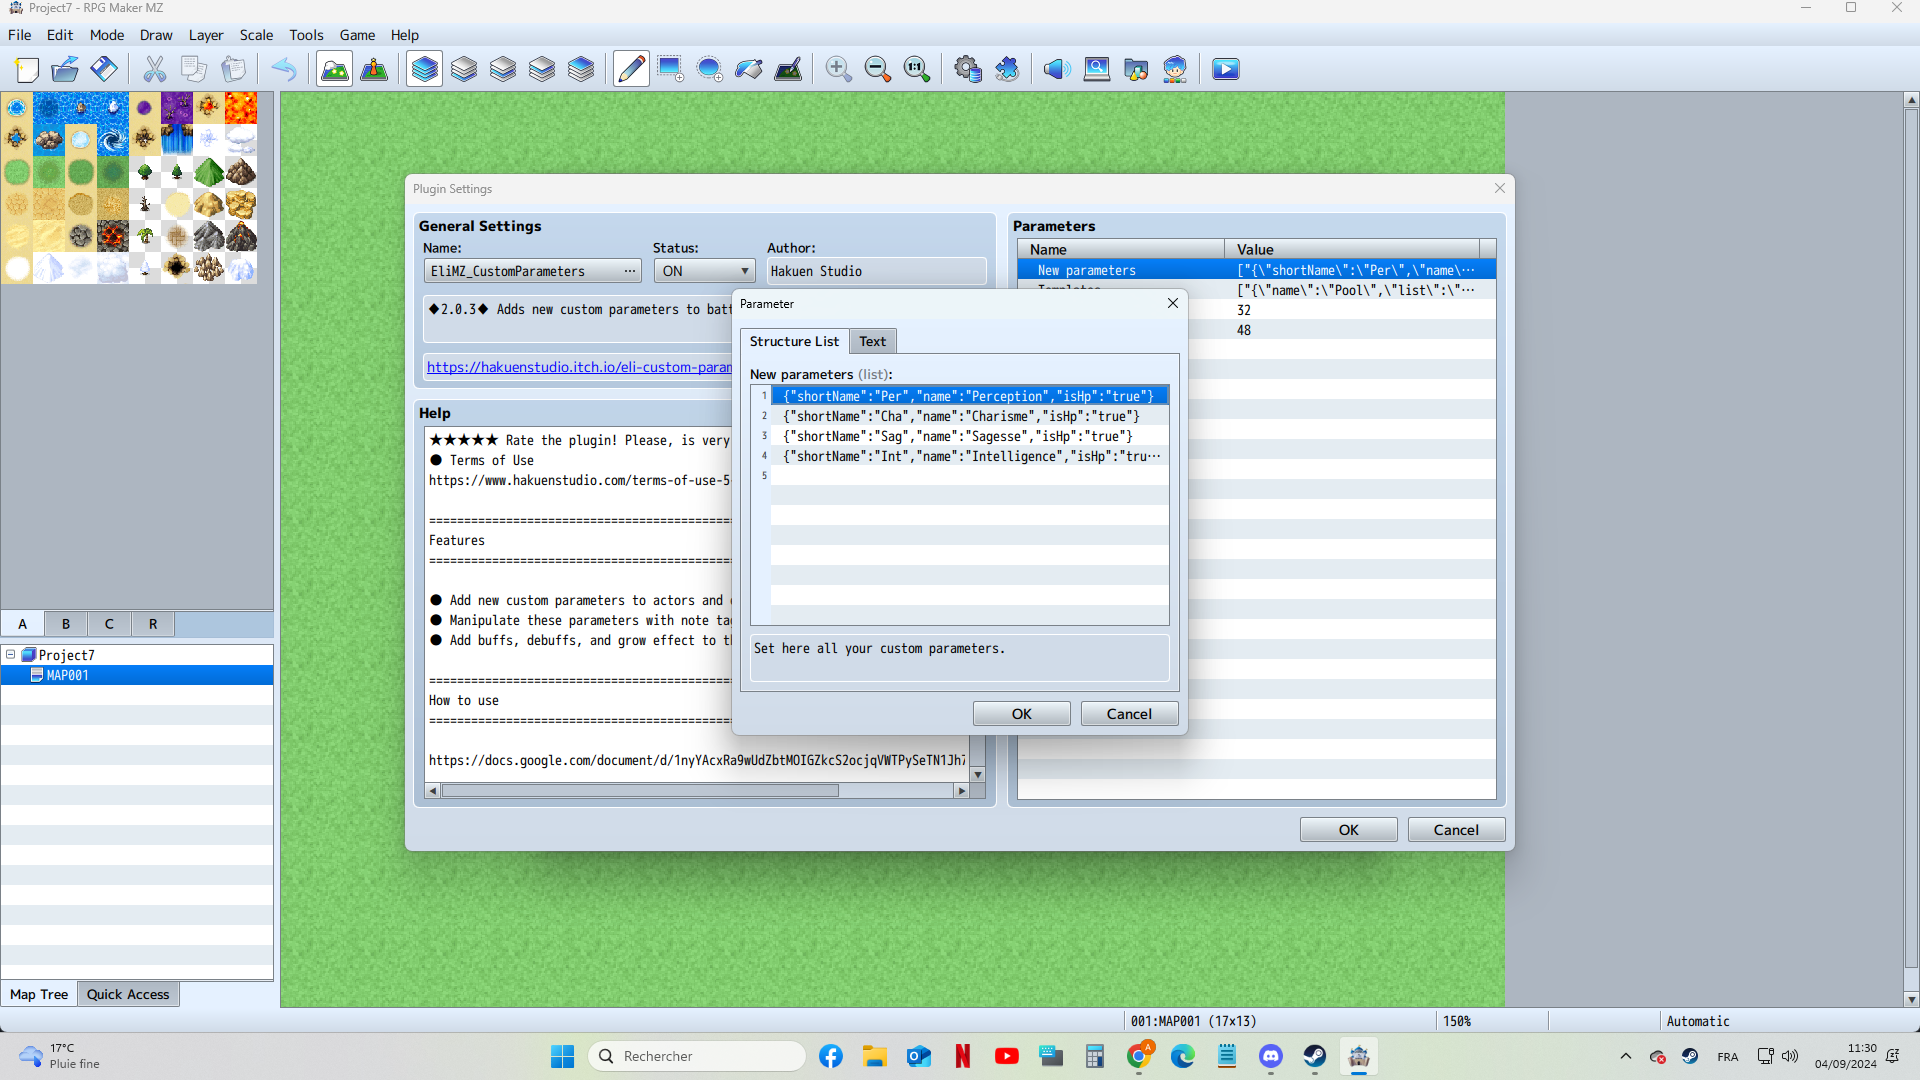Click OK in the Parameter dialog
This screenshot has width=1920, height=1080.
[x=1021, y=714]
